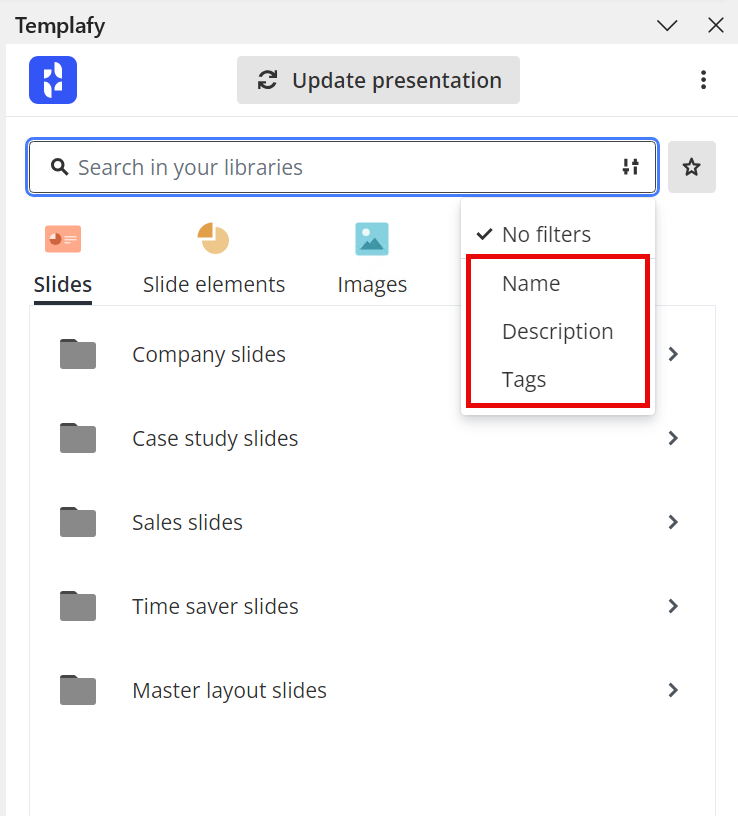
Task: Click the Case study slides folder icon
Action: click(x=78, y=438)
